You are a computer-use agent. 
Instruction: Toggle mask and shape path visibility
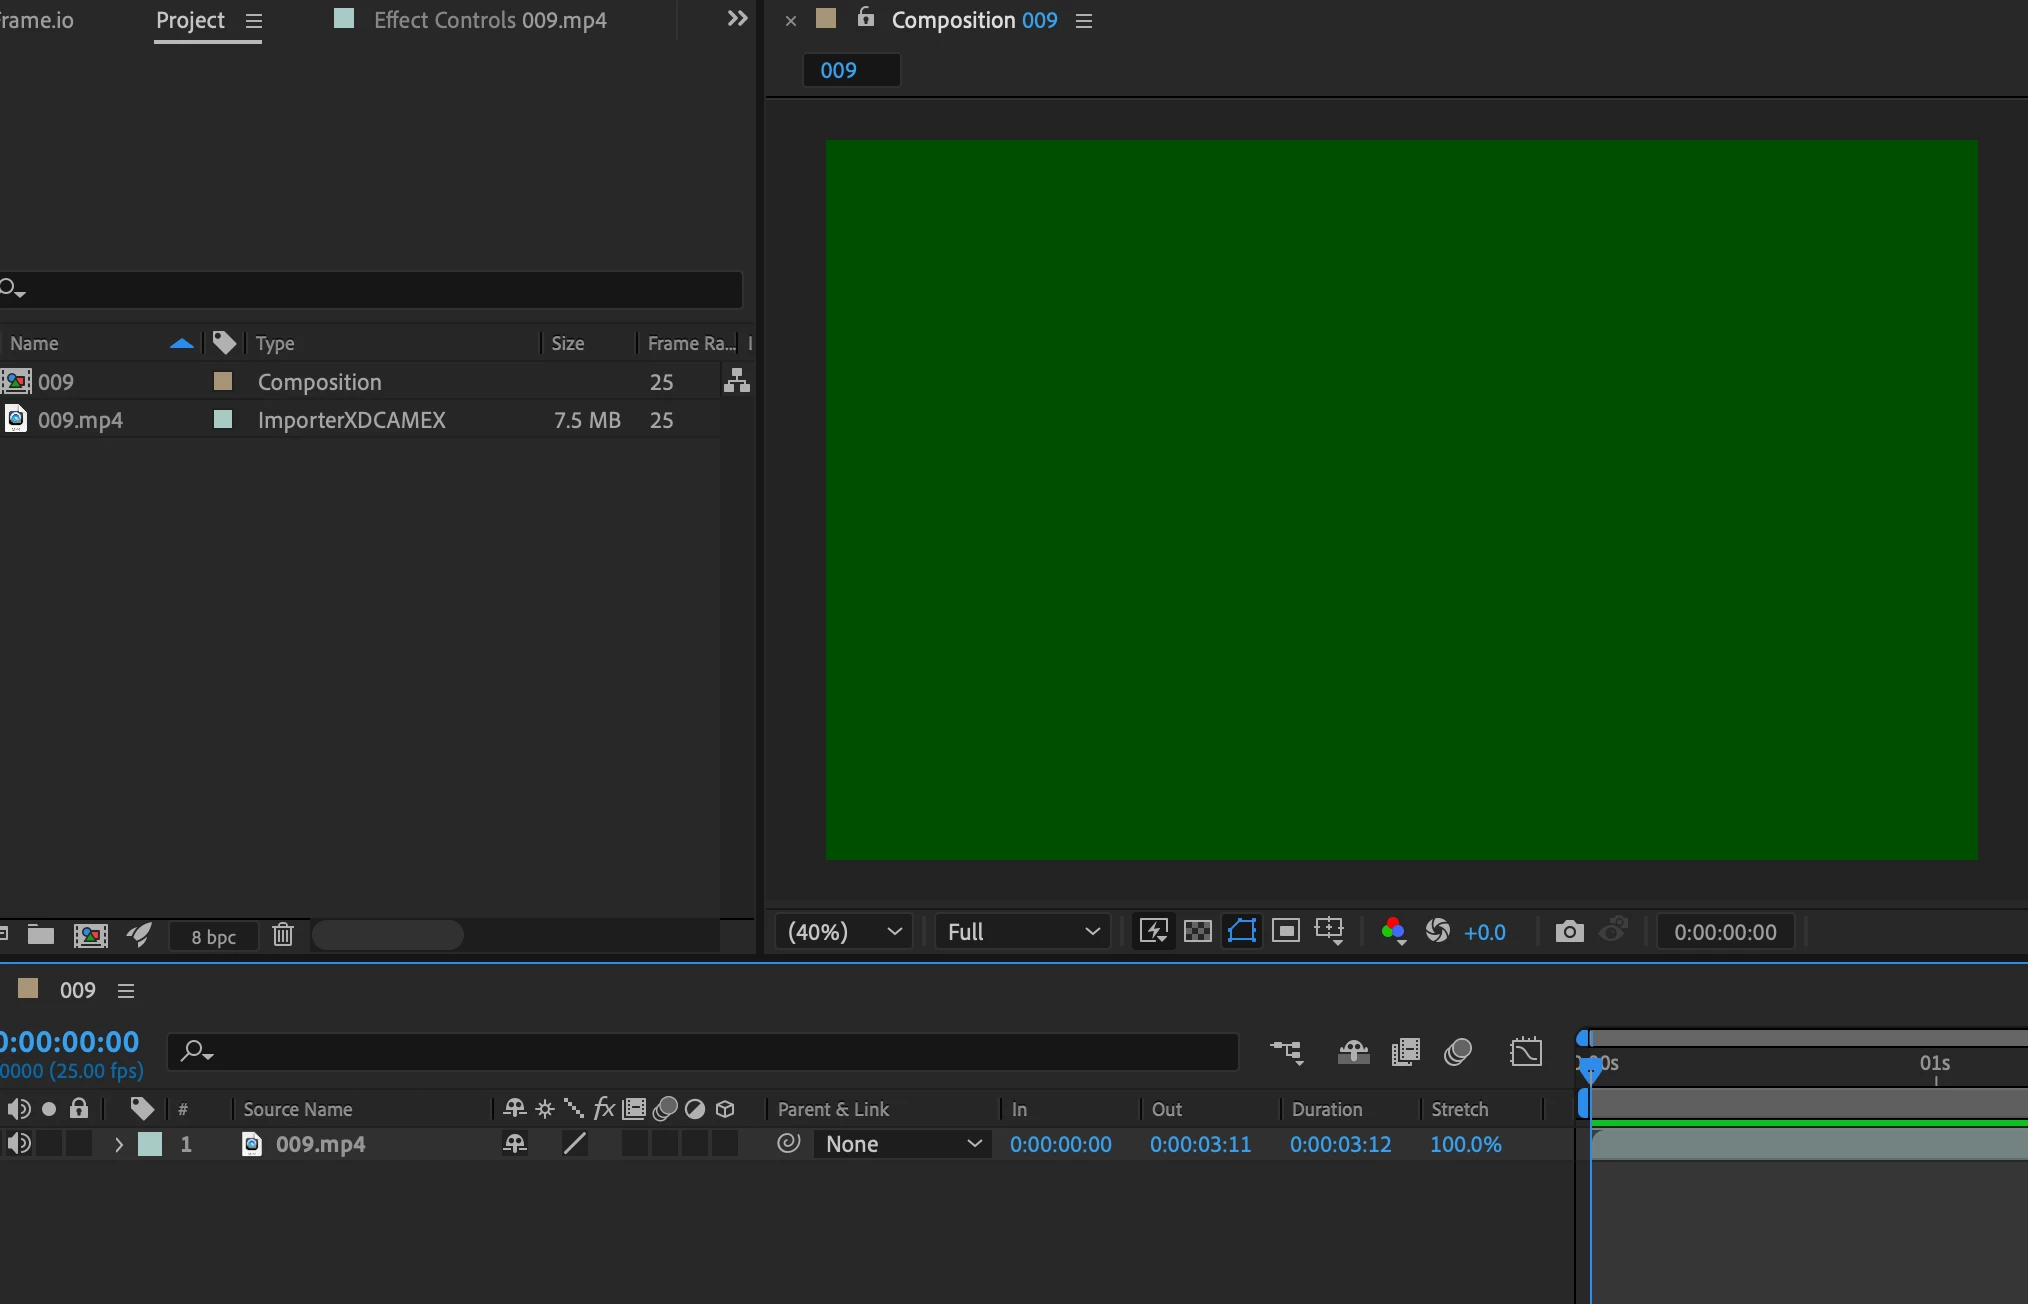point(1241,932)
